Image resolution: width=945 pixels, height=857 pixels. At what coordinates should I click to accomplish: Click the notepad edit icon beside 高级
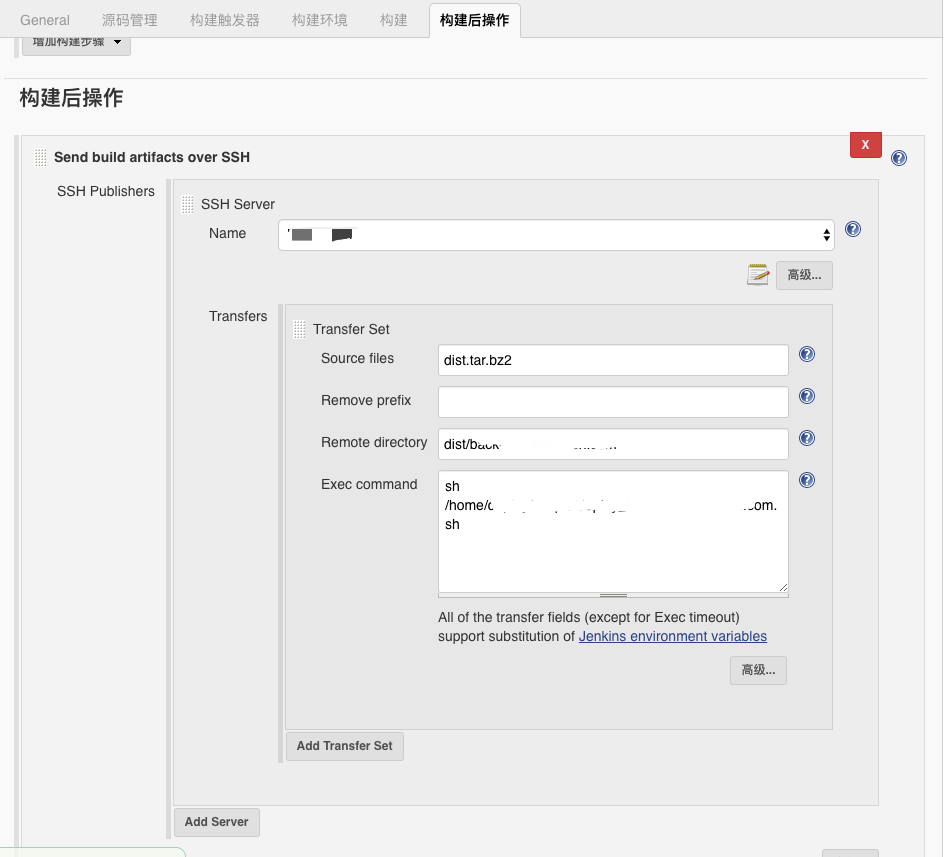pos(758,275)
